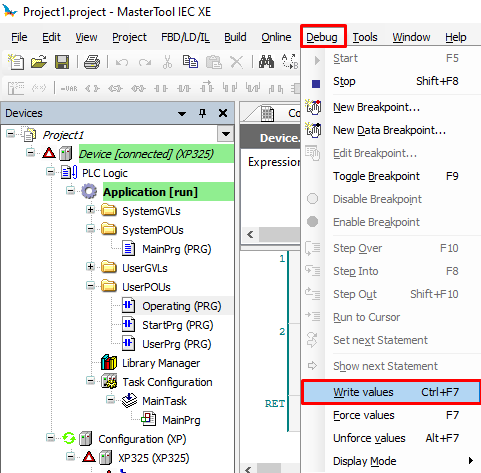Pin the Devices panel with pushpin
The height and width of the screenshot is (473, 481).
click(202, 113)
